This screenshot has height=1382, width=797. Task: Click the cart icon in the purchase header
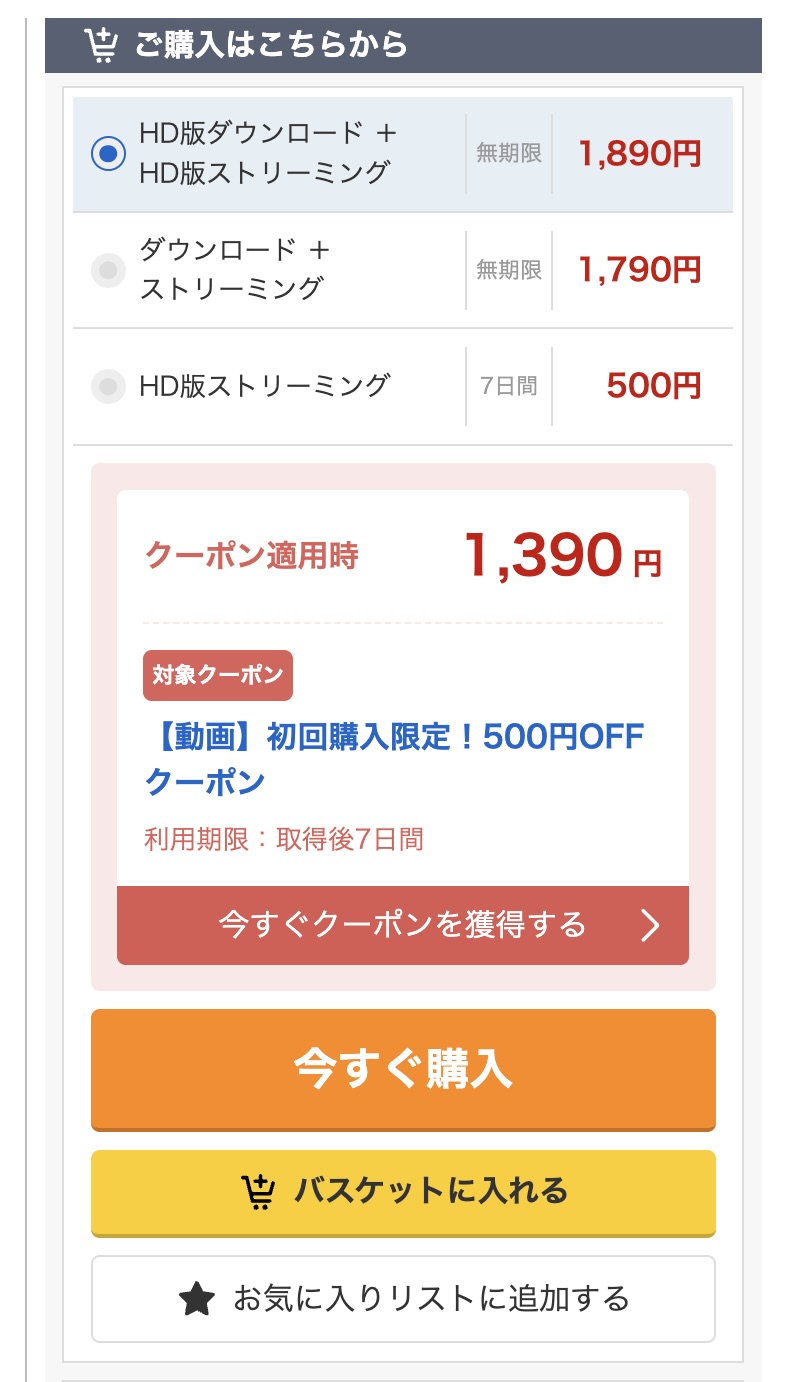pyautogui.click(x=101, y=45)
